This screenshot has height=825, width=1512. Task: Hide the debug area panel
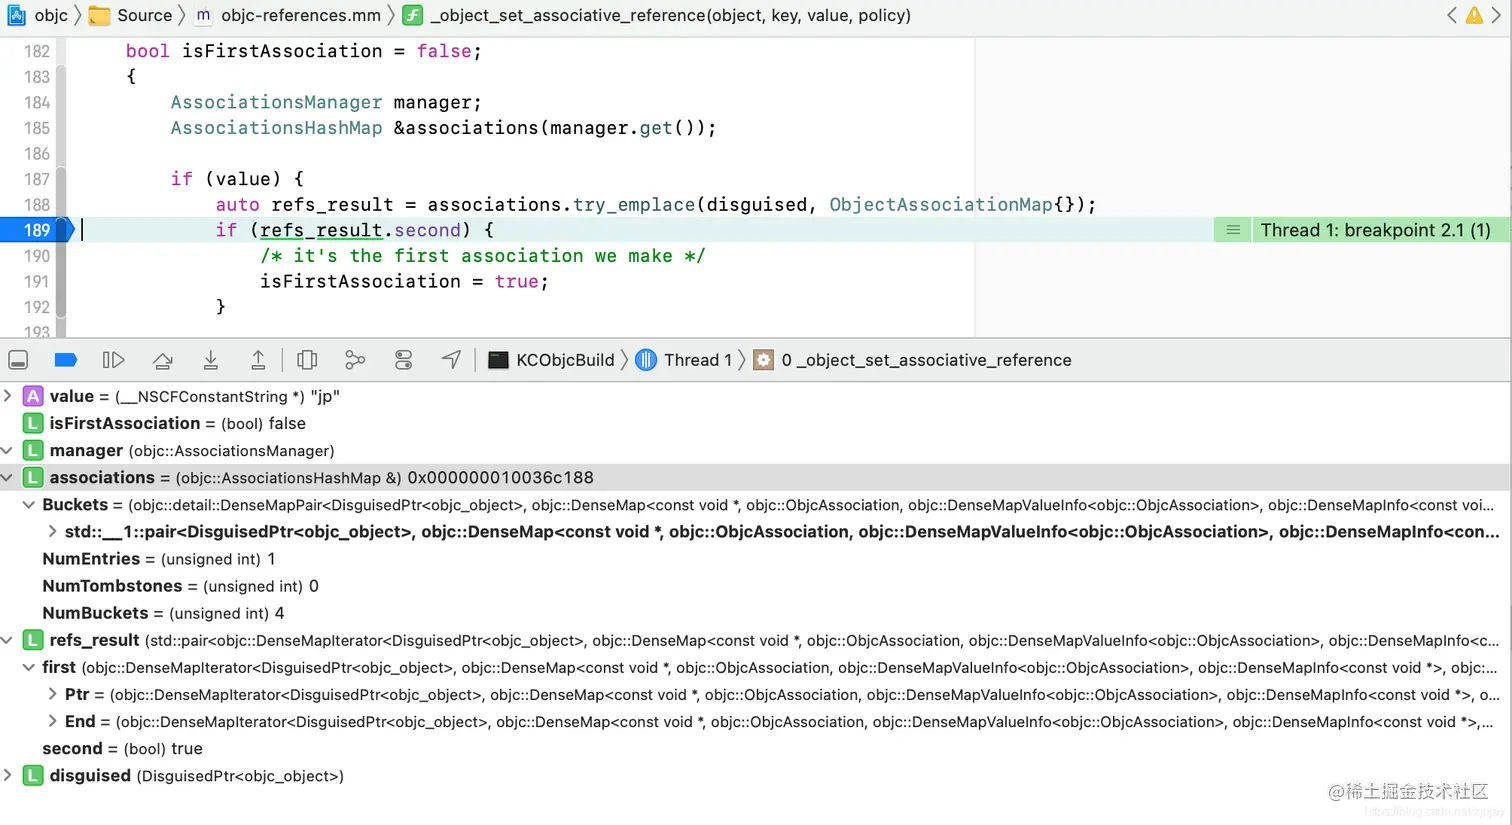[18, 360]
